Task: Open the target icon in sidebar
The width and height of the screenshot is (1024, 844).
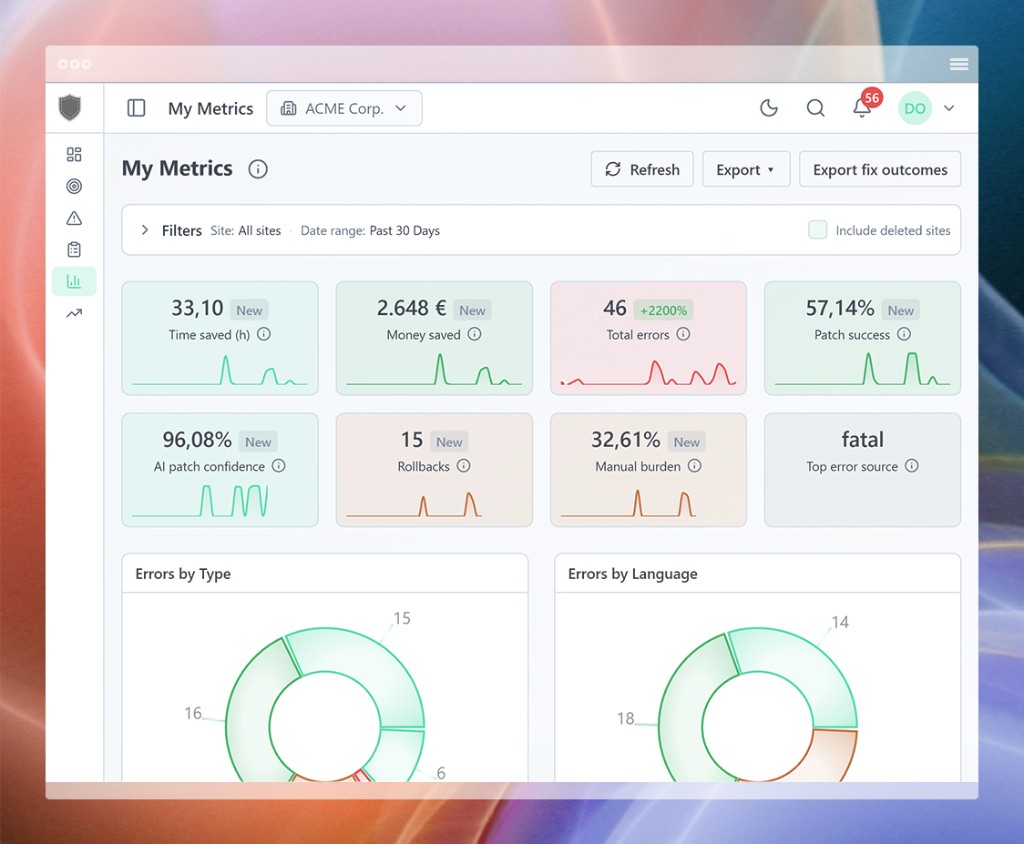Action: (x=74, y=186)
